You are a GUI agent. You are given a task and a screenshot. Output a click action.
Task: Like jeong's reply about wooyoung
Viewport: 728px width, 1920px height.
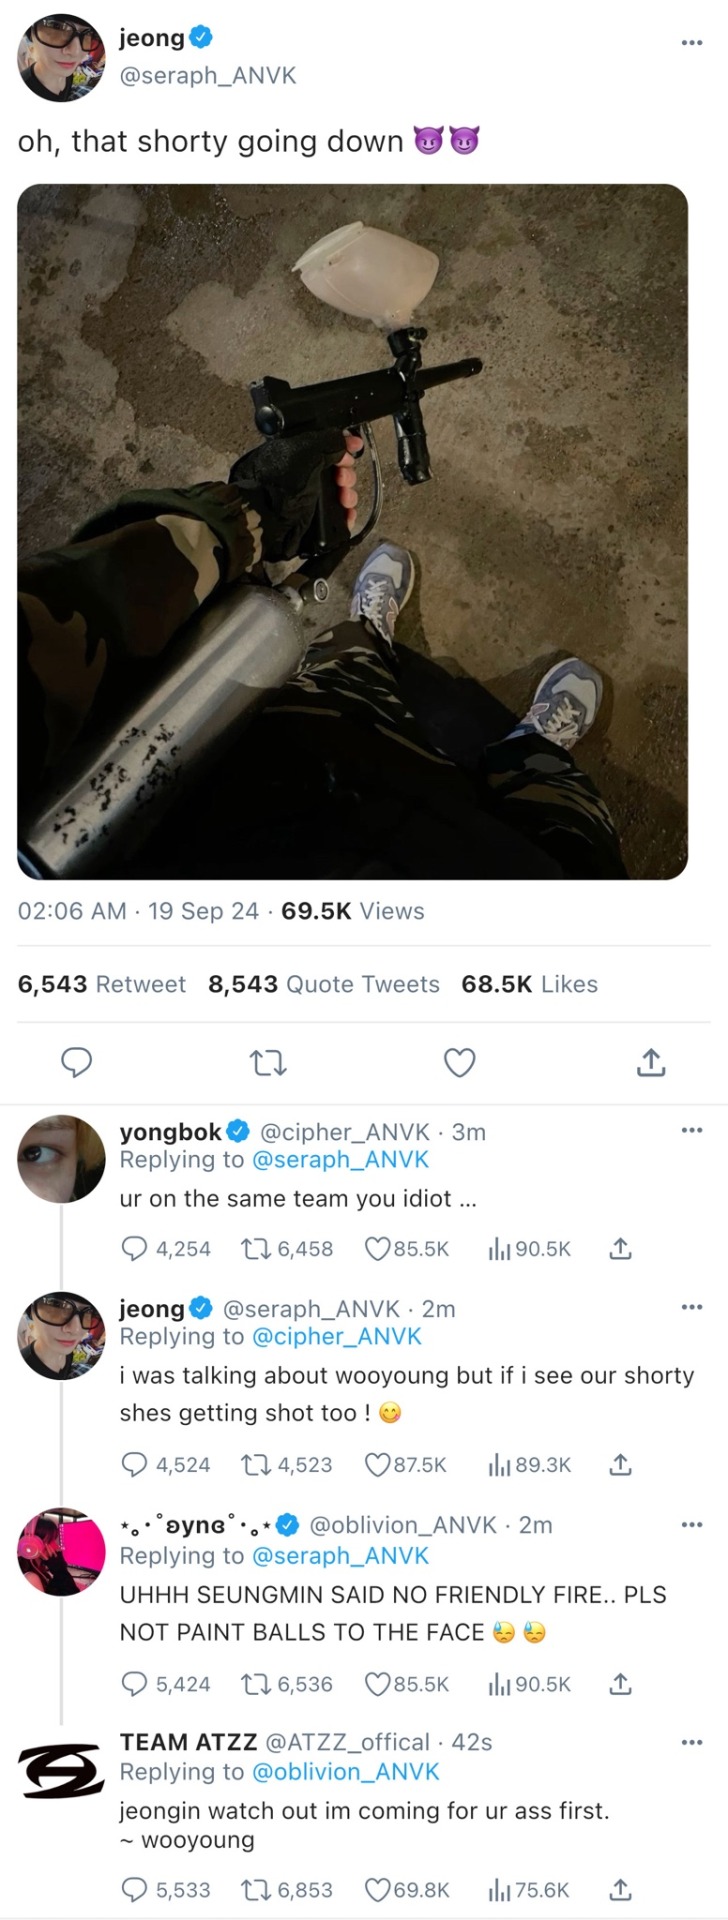tap(377, 1465)
